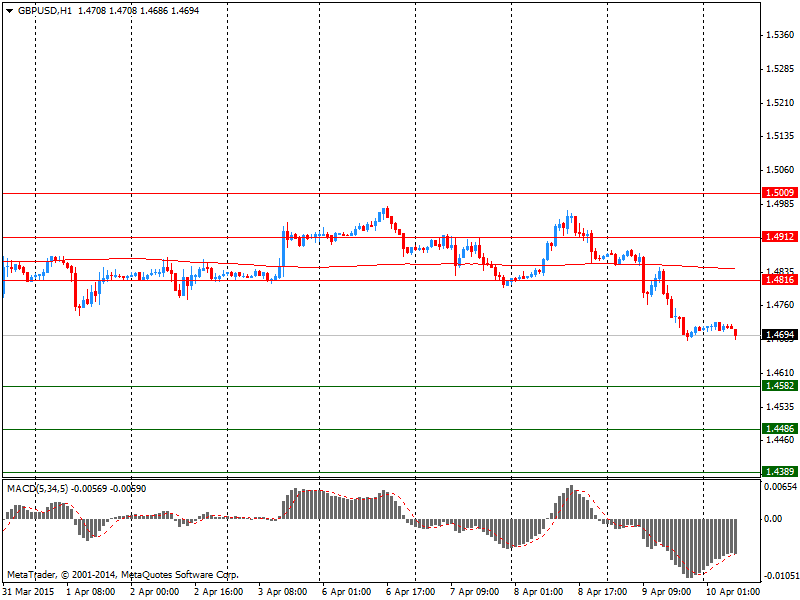Click the 1.4535 price scale value
The width and height of the screenshot is (800, 600).
[780, 407]
